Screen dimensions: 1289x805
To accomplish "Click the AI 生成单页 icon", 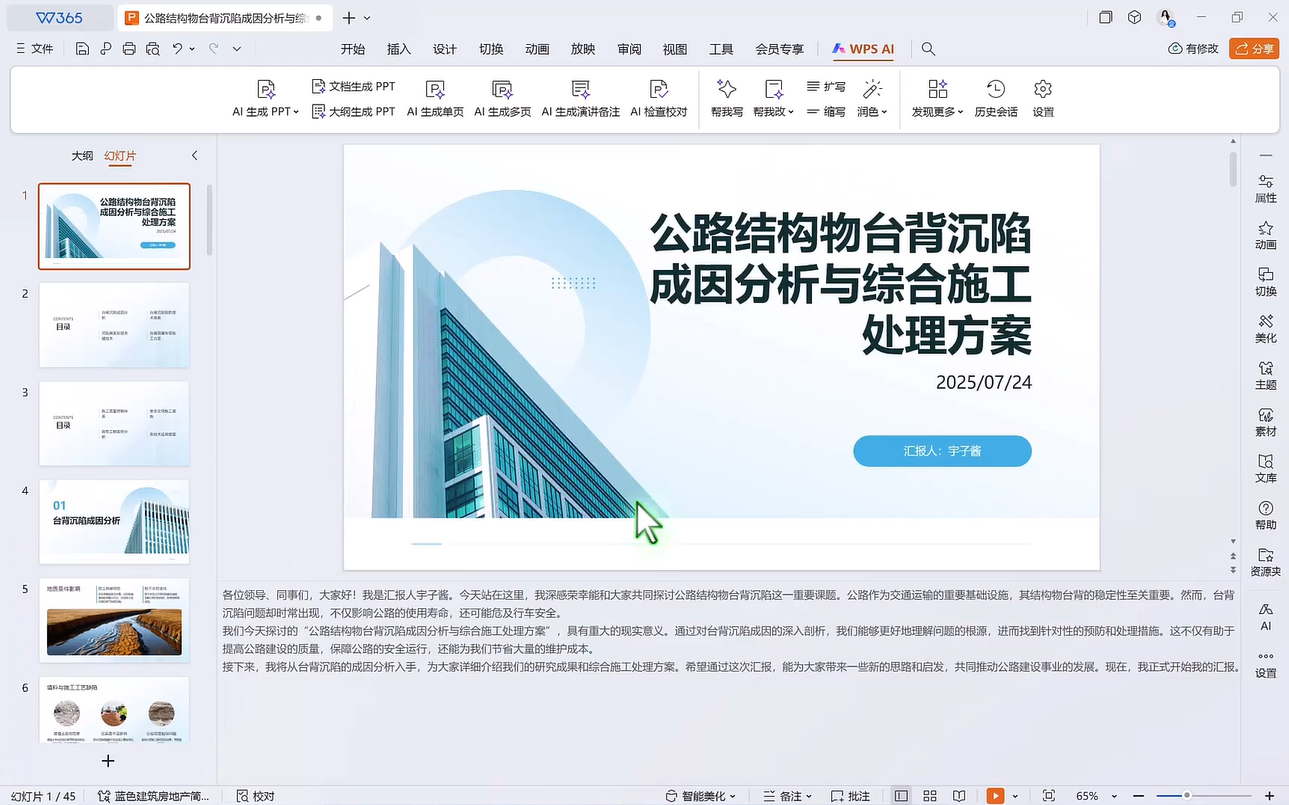I will (435, 90).
